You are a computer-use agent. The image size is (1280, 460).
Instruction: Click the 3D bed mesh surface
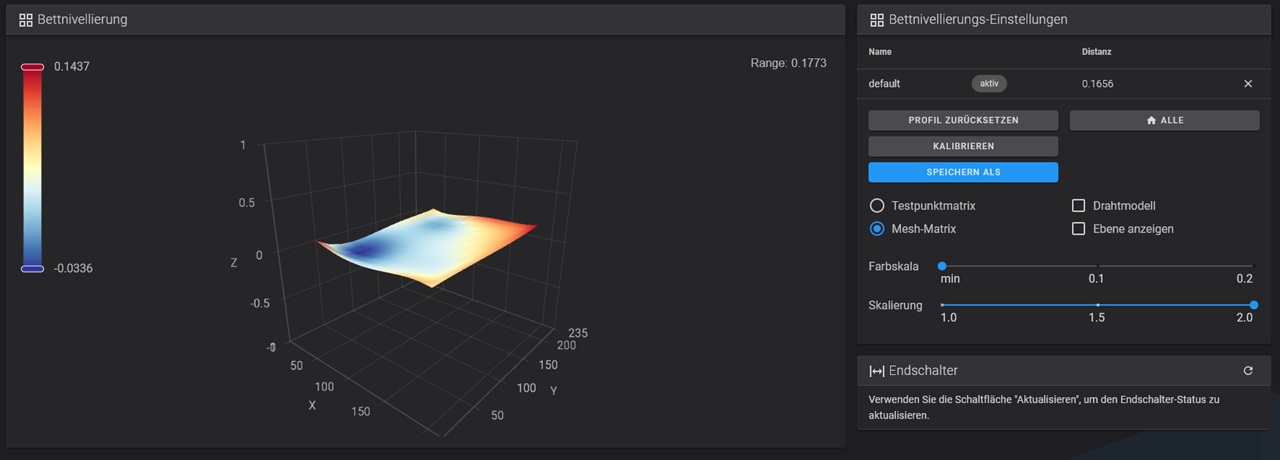[425, 248]
